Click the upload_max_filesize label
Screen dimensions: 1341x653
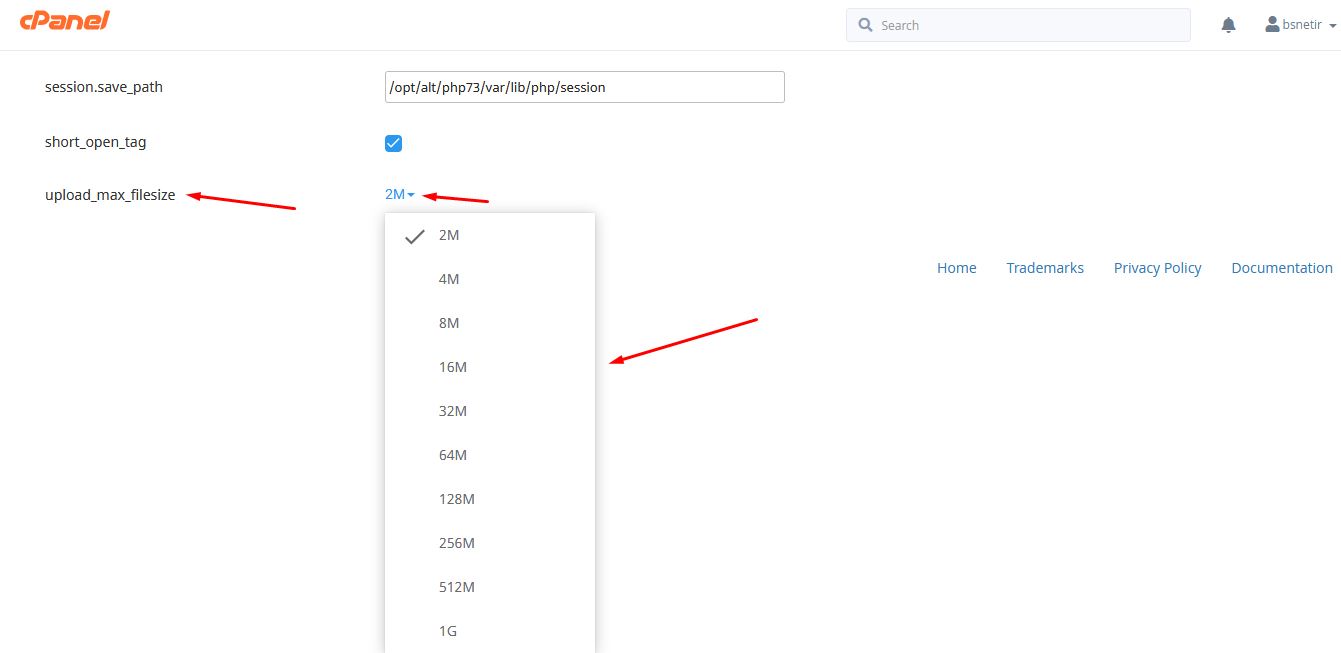(x=110, y=195)
